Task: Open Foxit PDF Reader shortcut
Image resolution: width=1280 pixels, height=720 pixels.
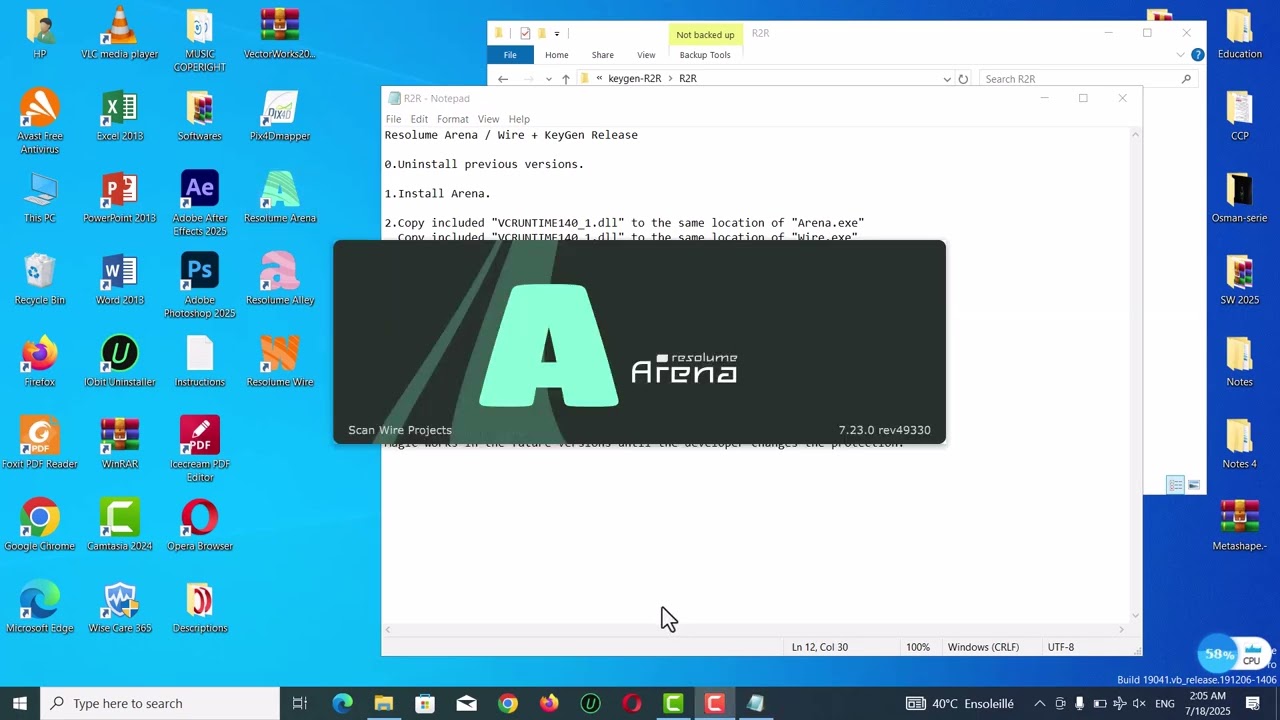Action: pyautogui.click(x=40, y=444)
